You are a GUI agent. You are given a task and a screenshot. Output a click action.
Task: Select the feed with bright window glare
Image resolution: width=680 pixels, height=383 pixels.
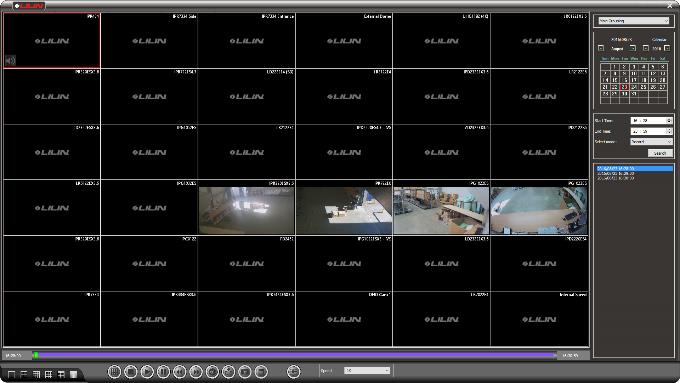246,211
